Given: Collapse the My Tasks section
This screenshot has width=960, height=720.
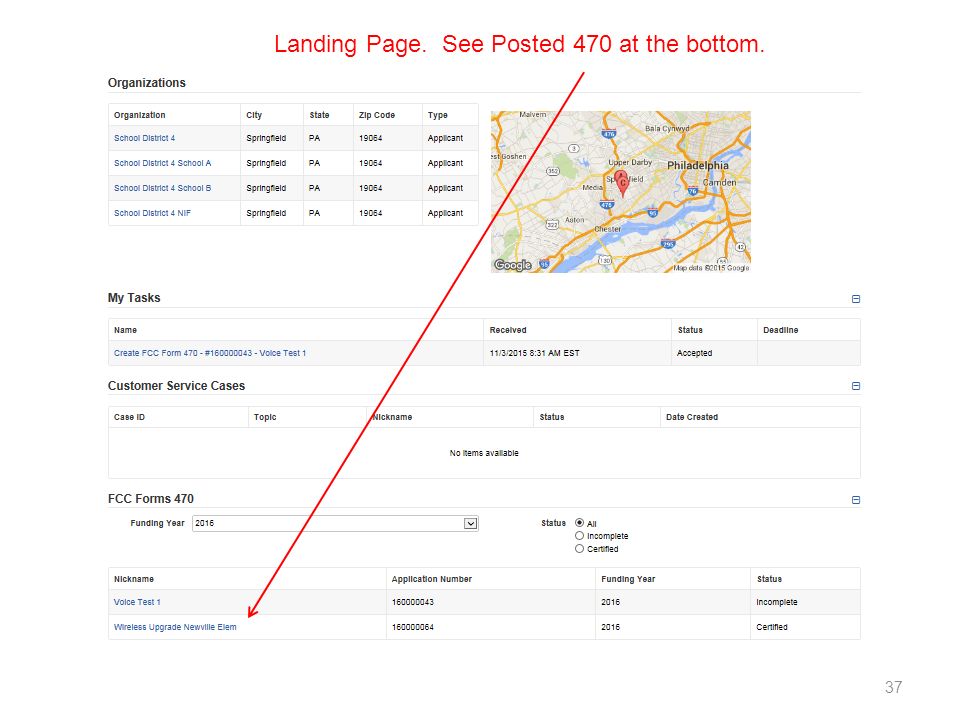Looking at the screenshot, I should (x=856, y=299).
